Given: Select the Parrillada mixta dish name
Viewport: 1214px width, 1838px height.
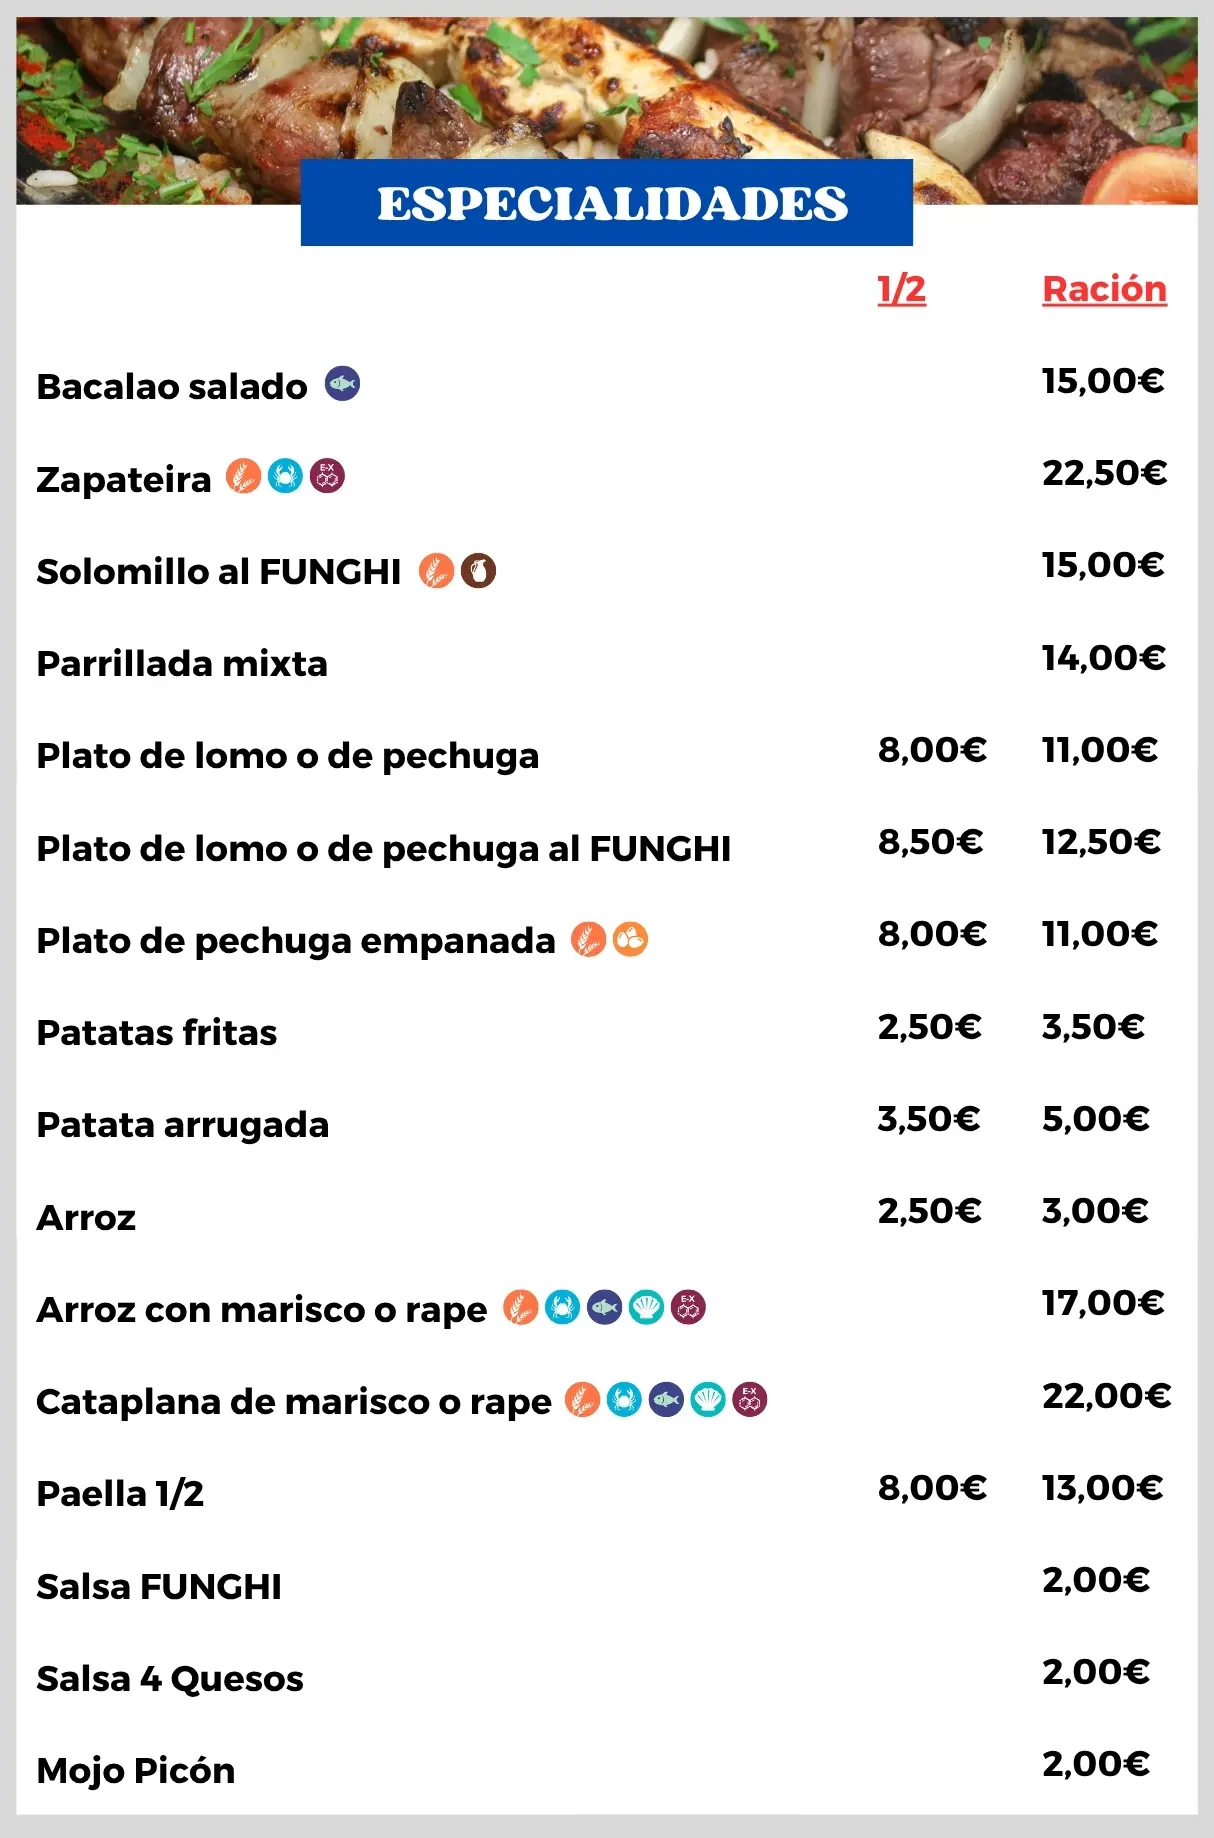Looking at the screenshot, I should 182,664.
